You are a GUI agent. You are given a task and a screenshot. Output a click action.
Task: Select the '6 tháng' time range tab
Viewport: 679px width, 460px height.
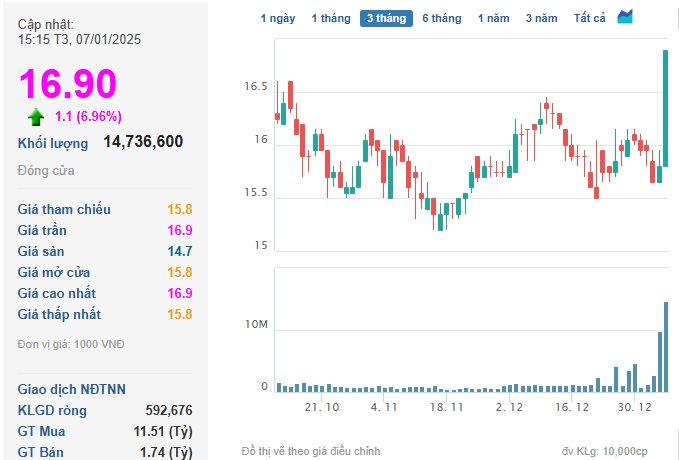[x=442, y=18]
